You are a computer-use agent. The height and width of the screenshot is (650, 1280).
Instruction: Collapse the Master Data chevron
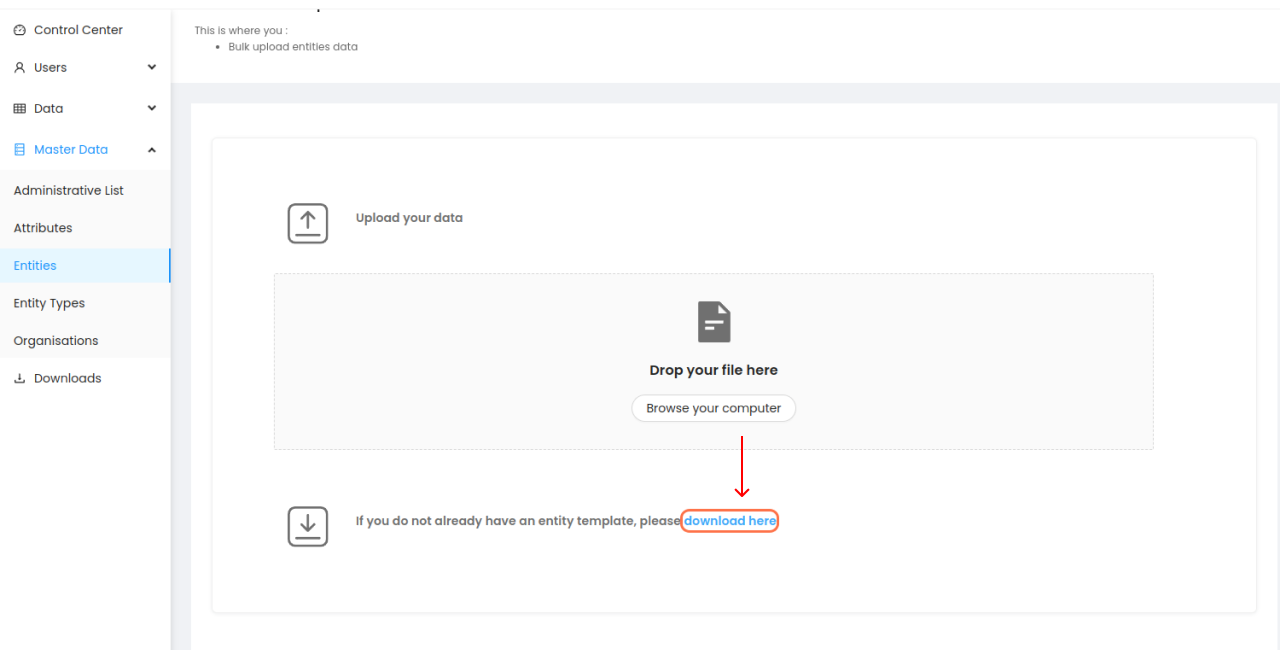click(x=152, y=150)
